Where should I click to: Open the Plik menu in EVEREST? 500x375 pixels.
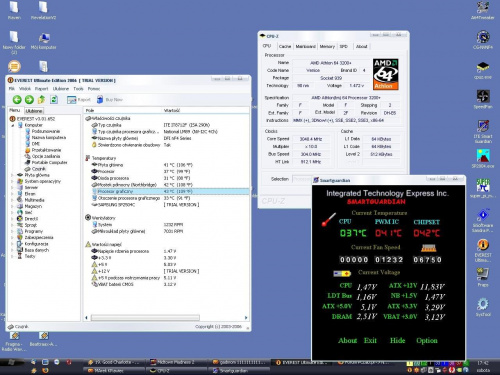click(x=12, y=89)
